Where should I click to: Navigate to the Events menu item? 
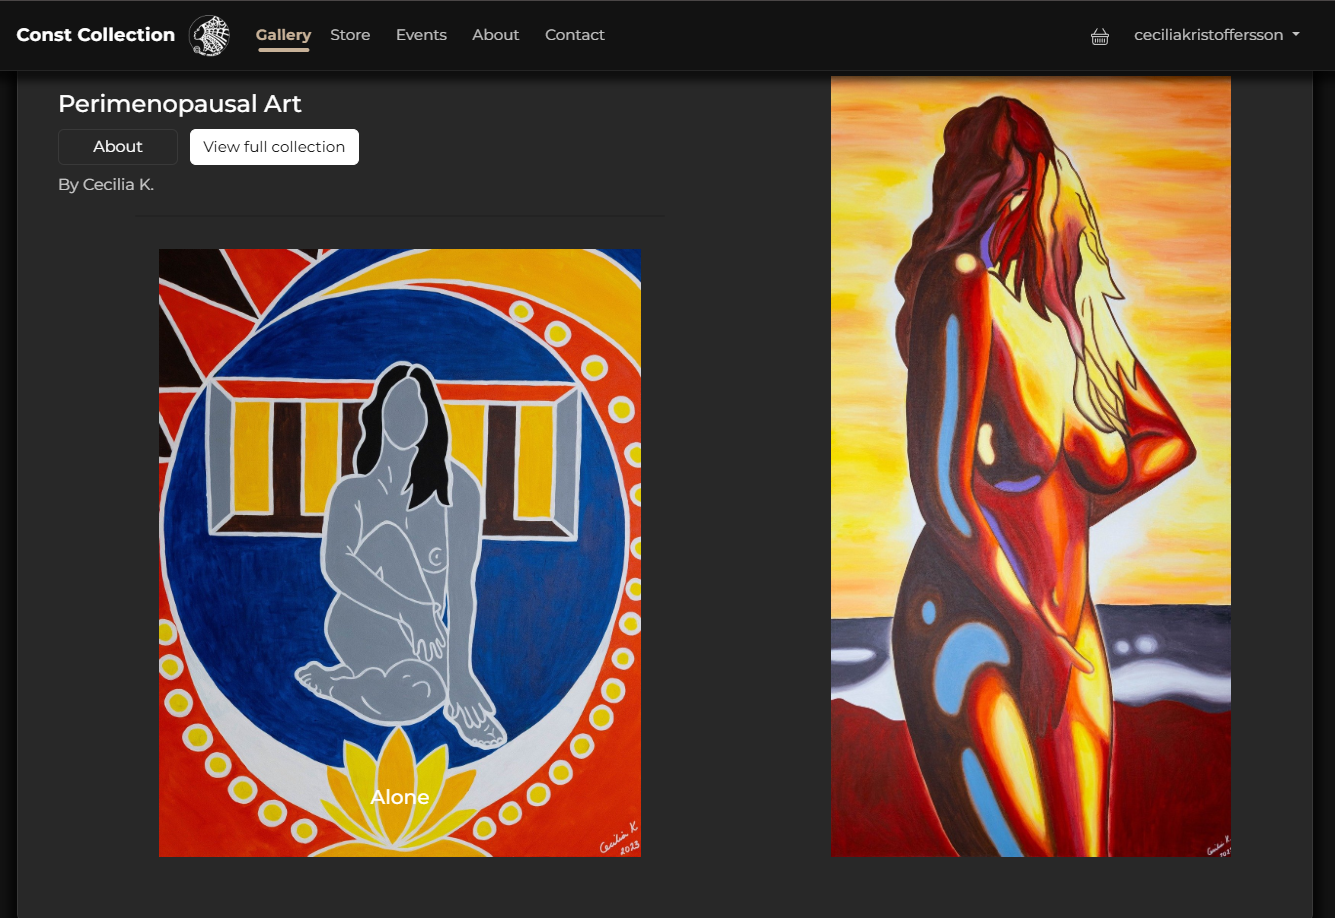coord(421,34)
